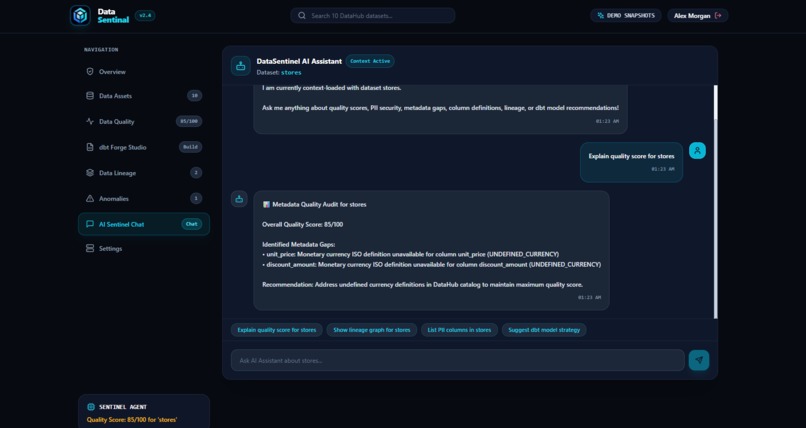
Task: Click the Data Assets database icon
Action: [x=90, y=96]
